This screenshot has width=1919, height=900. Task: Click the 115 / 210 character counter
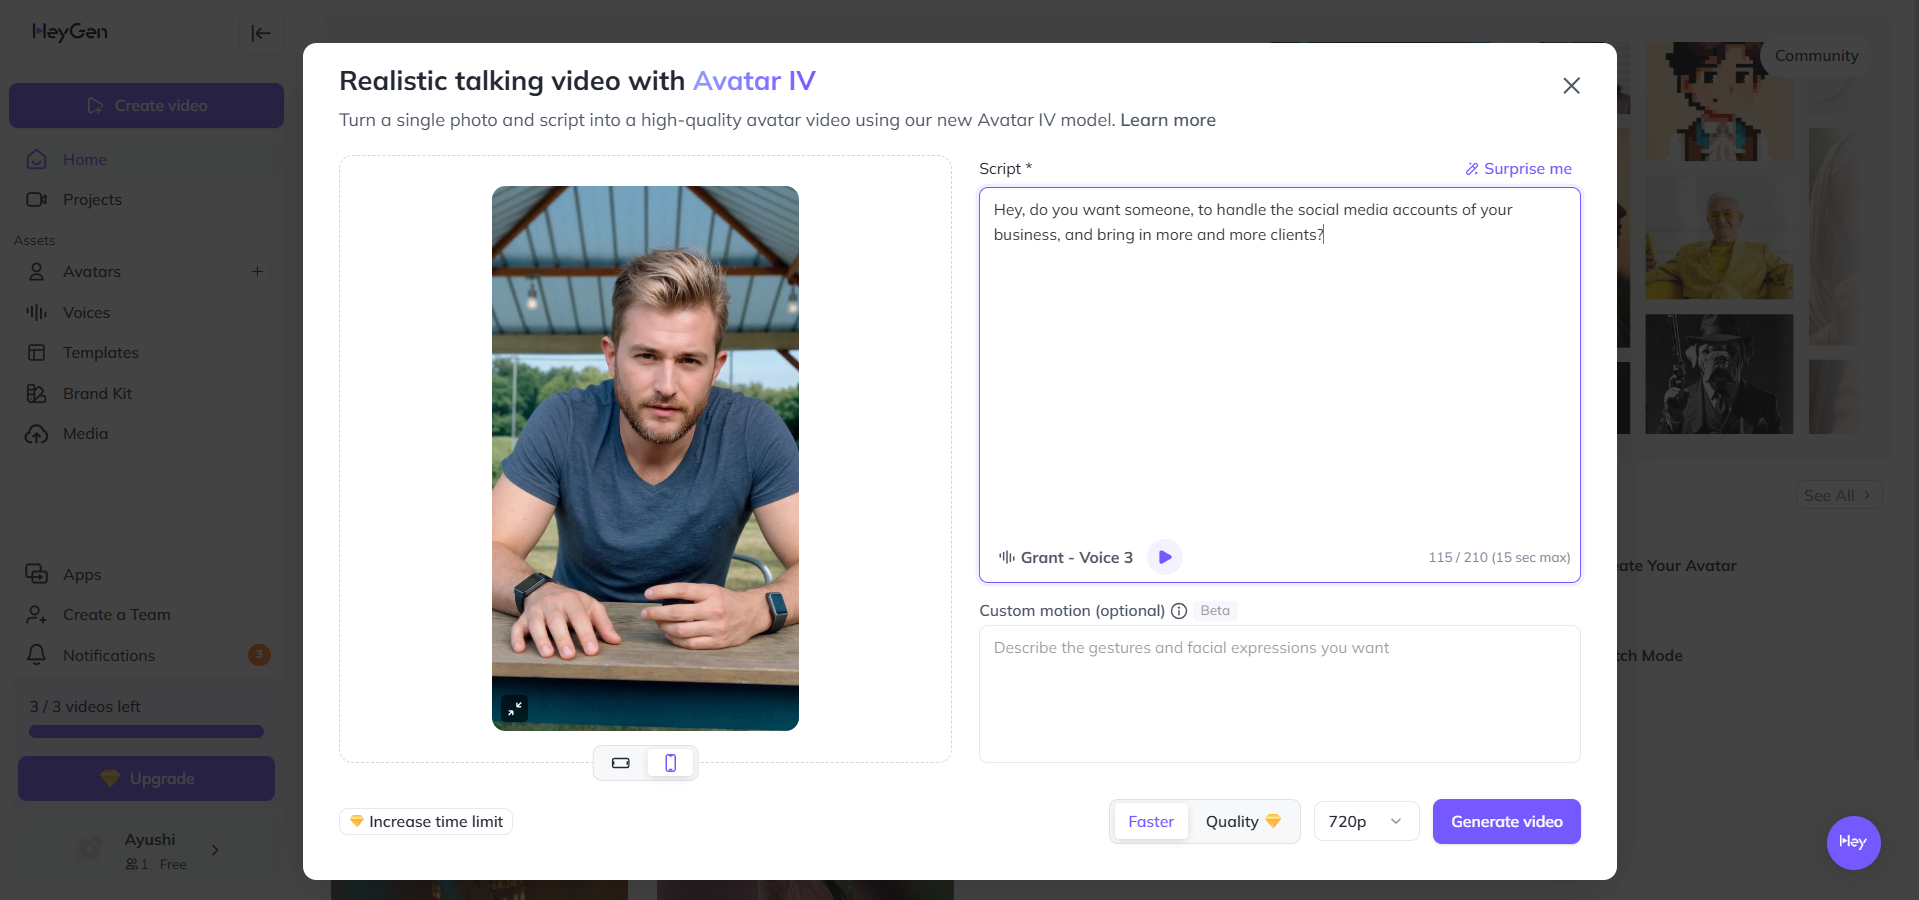pos(1499,558)
